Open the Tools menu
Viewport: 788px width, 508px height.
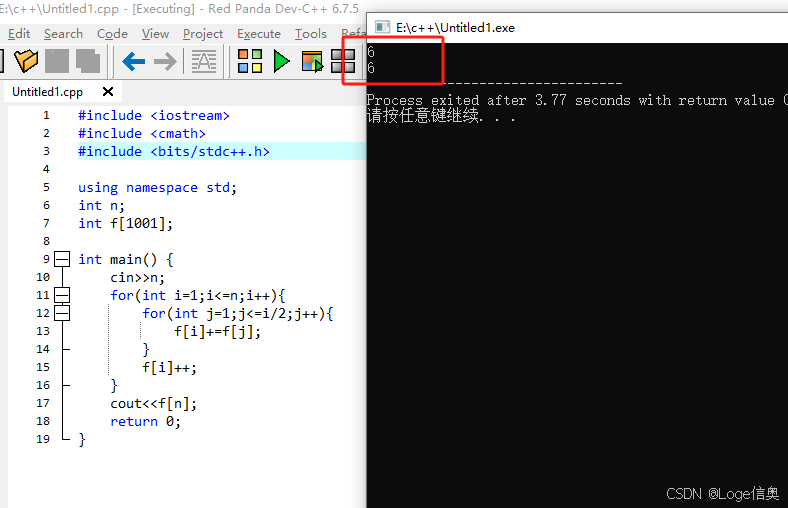[311, 34]
